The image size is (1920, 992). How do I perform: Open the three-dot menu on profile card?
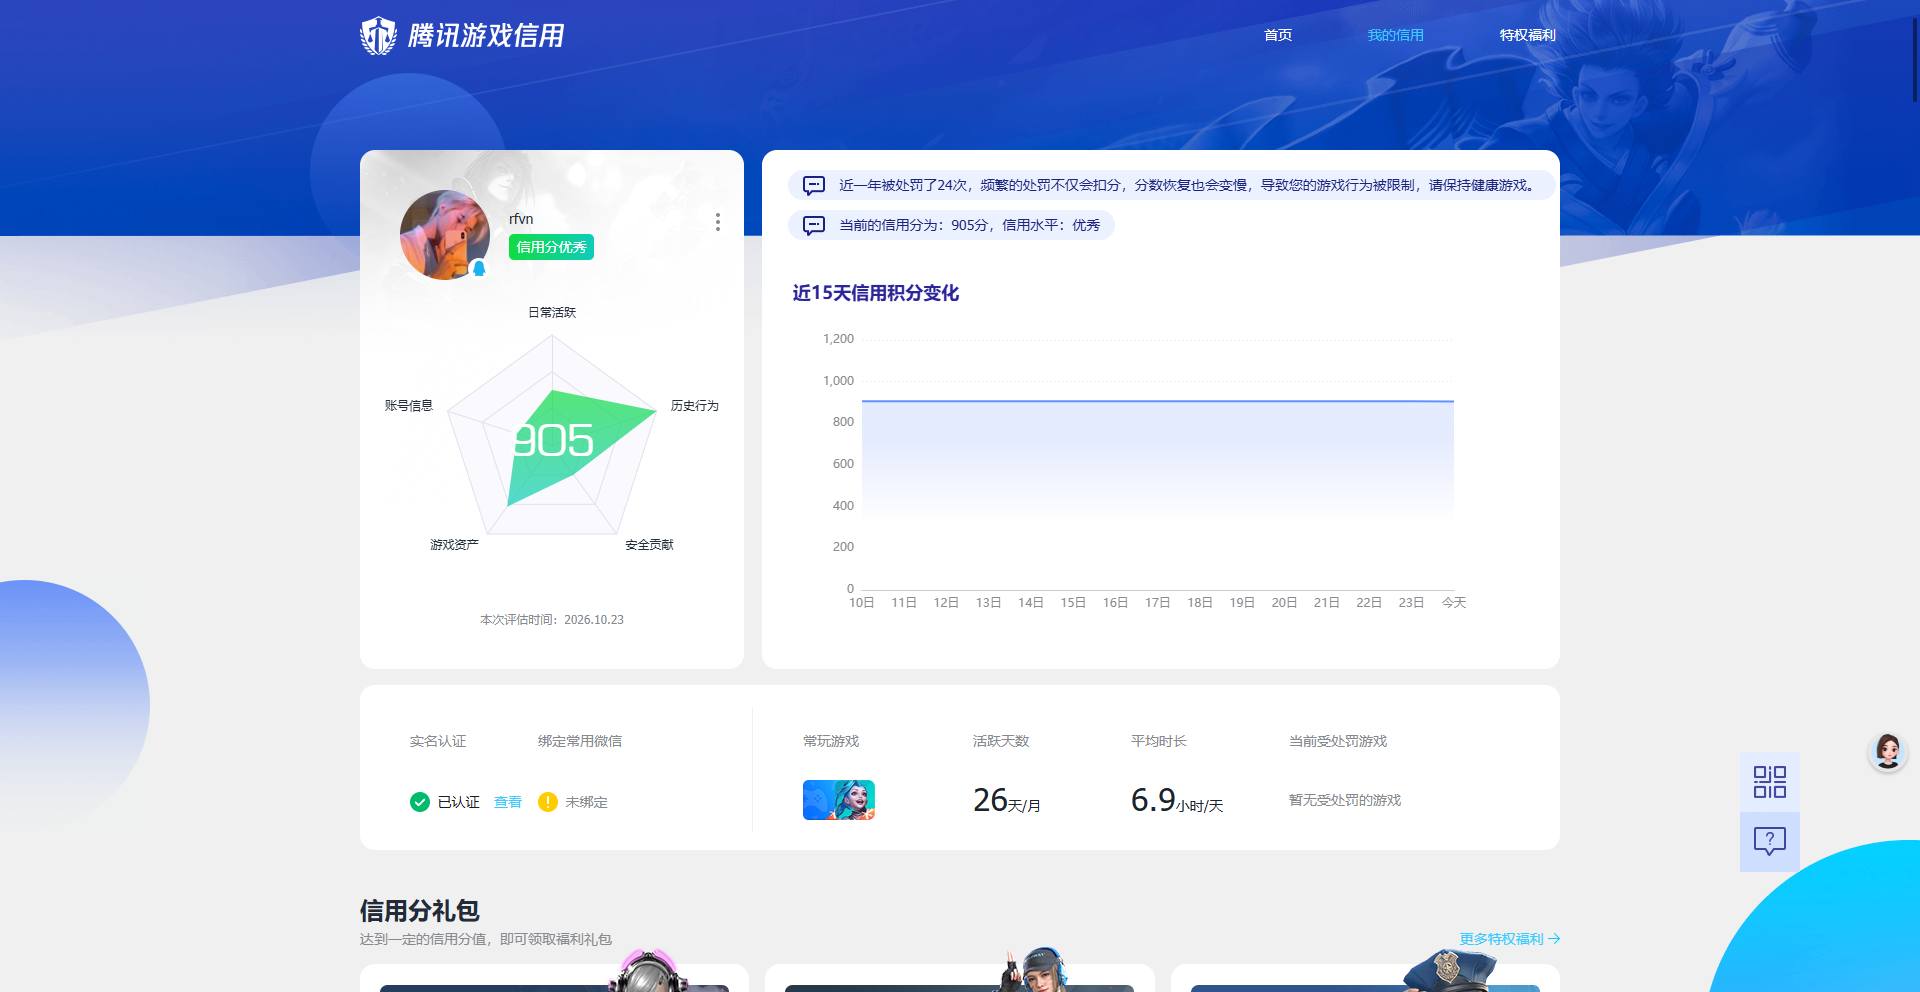pyautogui.click(x=717, y=222)
